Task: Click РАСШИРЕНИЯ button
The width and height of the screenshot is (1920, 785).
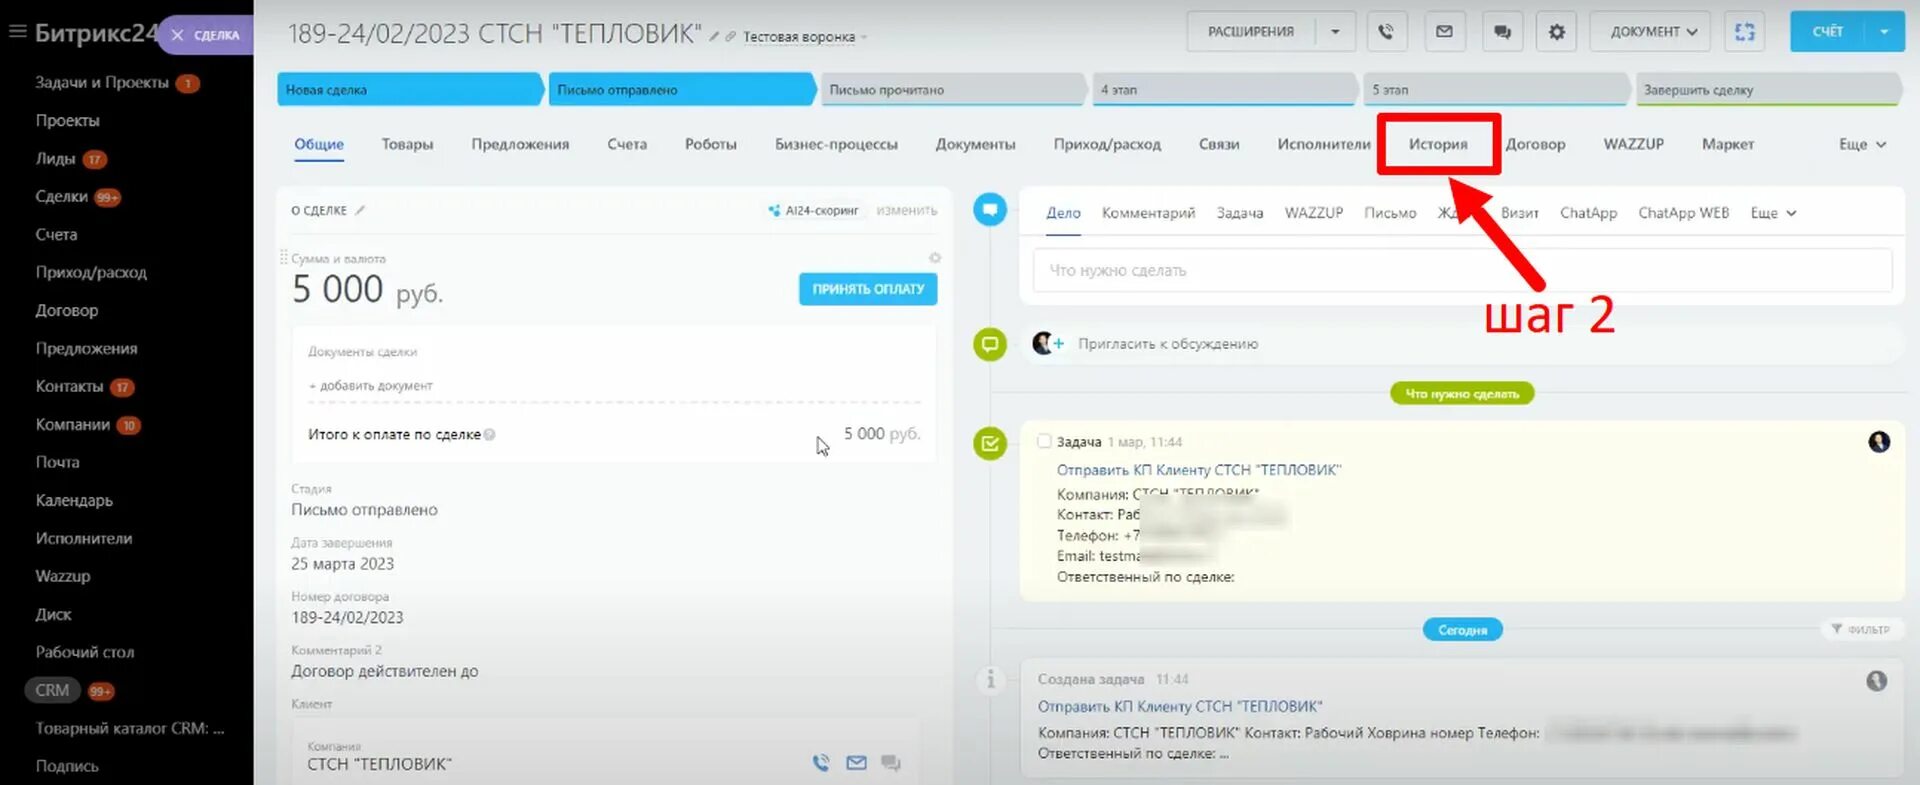Action: pyautogui.click(x=1251, y=32)
